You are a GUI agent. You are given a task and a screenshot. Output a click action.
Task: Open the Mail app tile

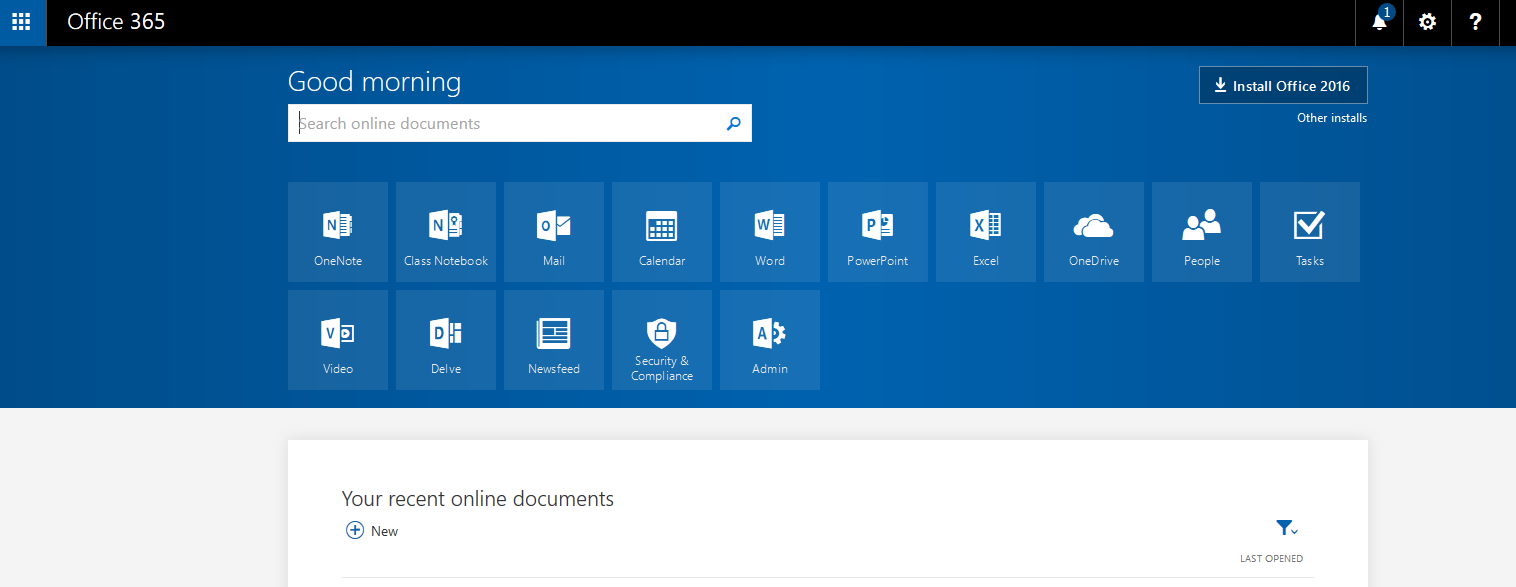[x=554, y=232]
